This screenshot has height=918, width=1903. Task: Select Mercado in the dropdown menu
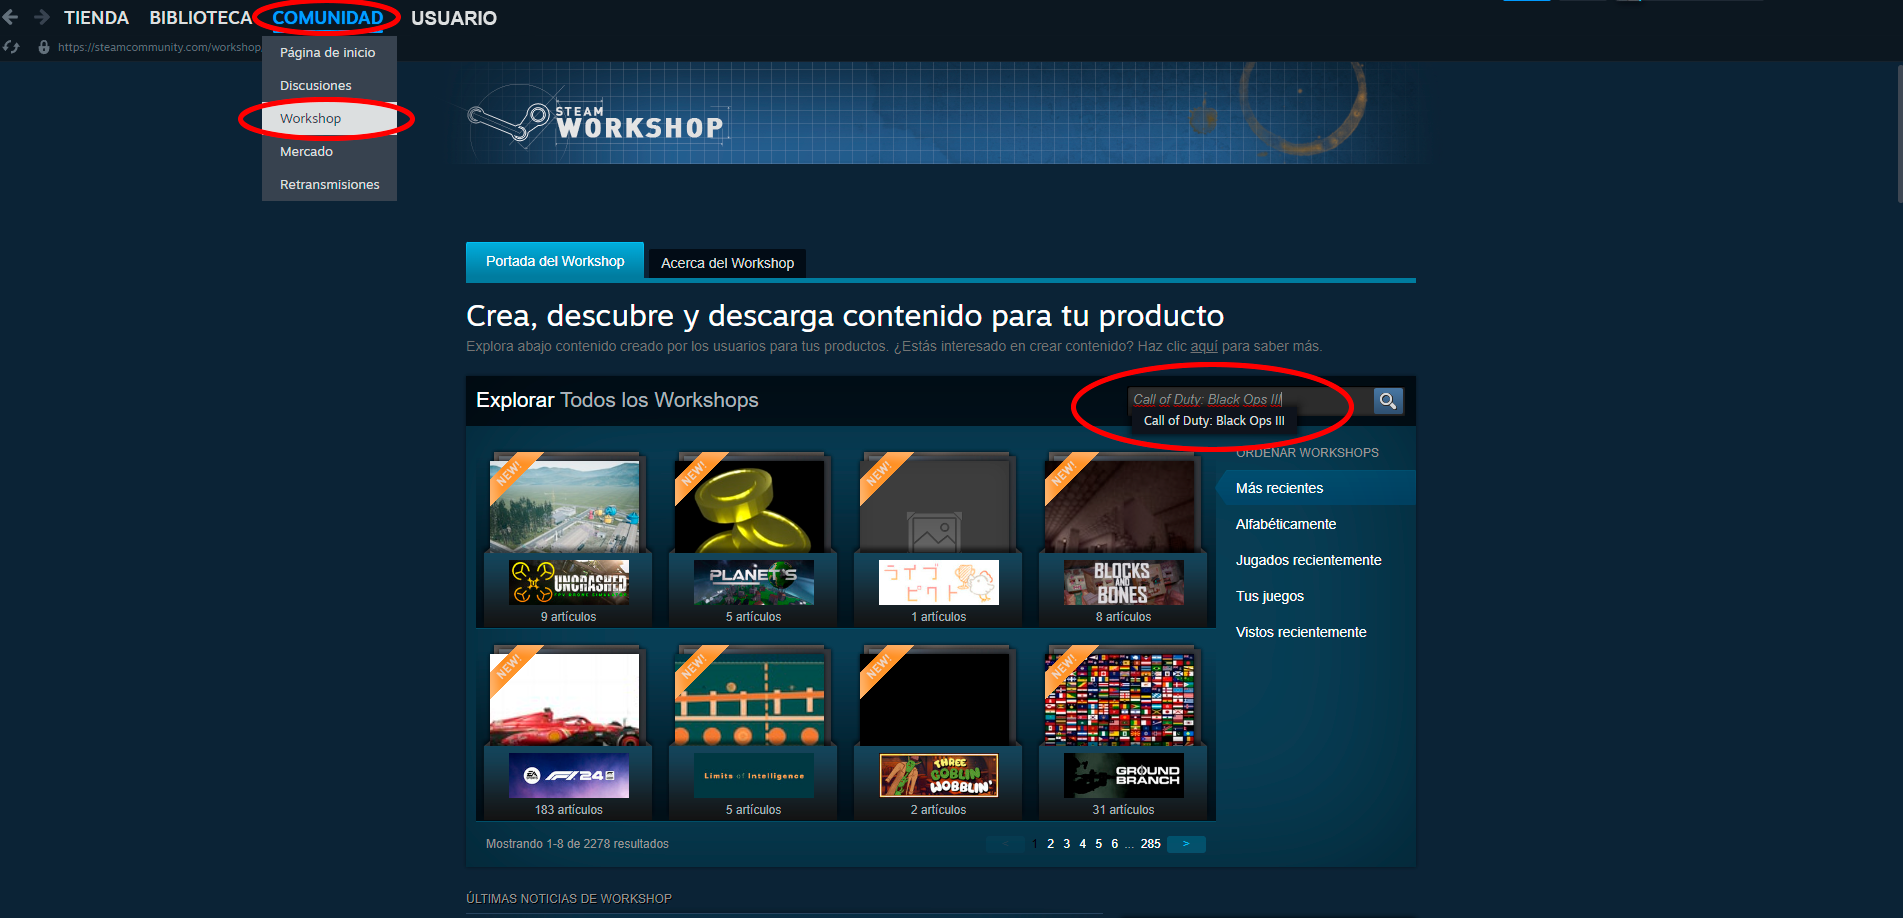pyautogui.click(x=307, y=152)
